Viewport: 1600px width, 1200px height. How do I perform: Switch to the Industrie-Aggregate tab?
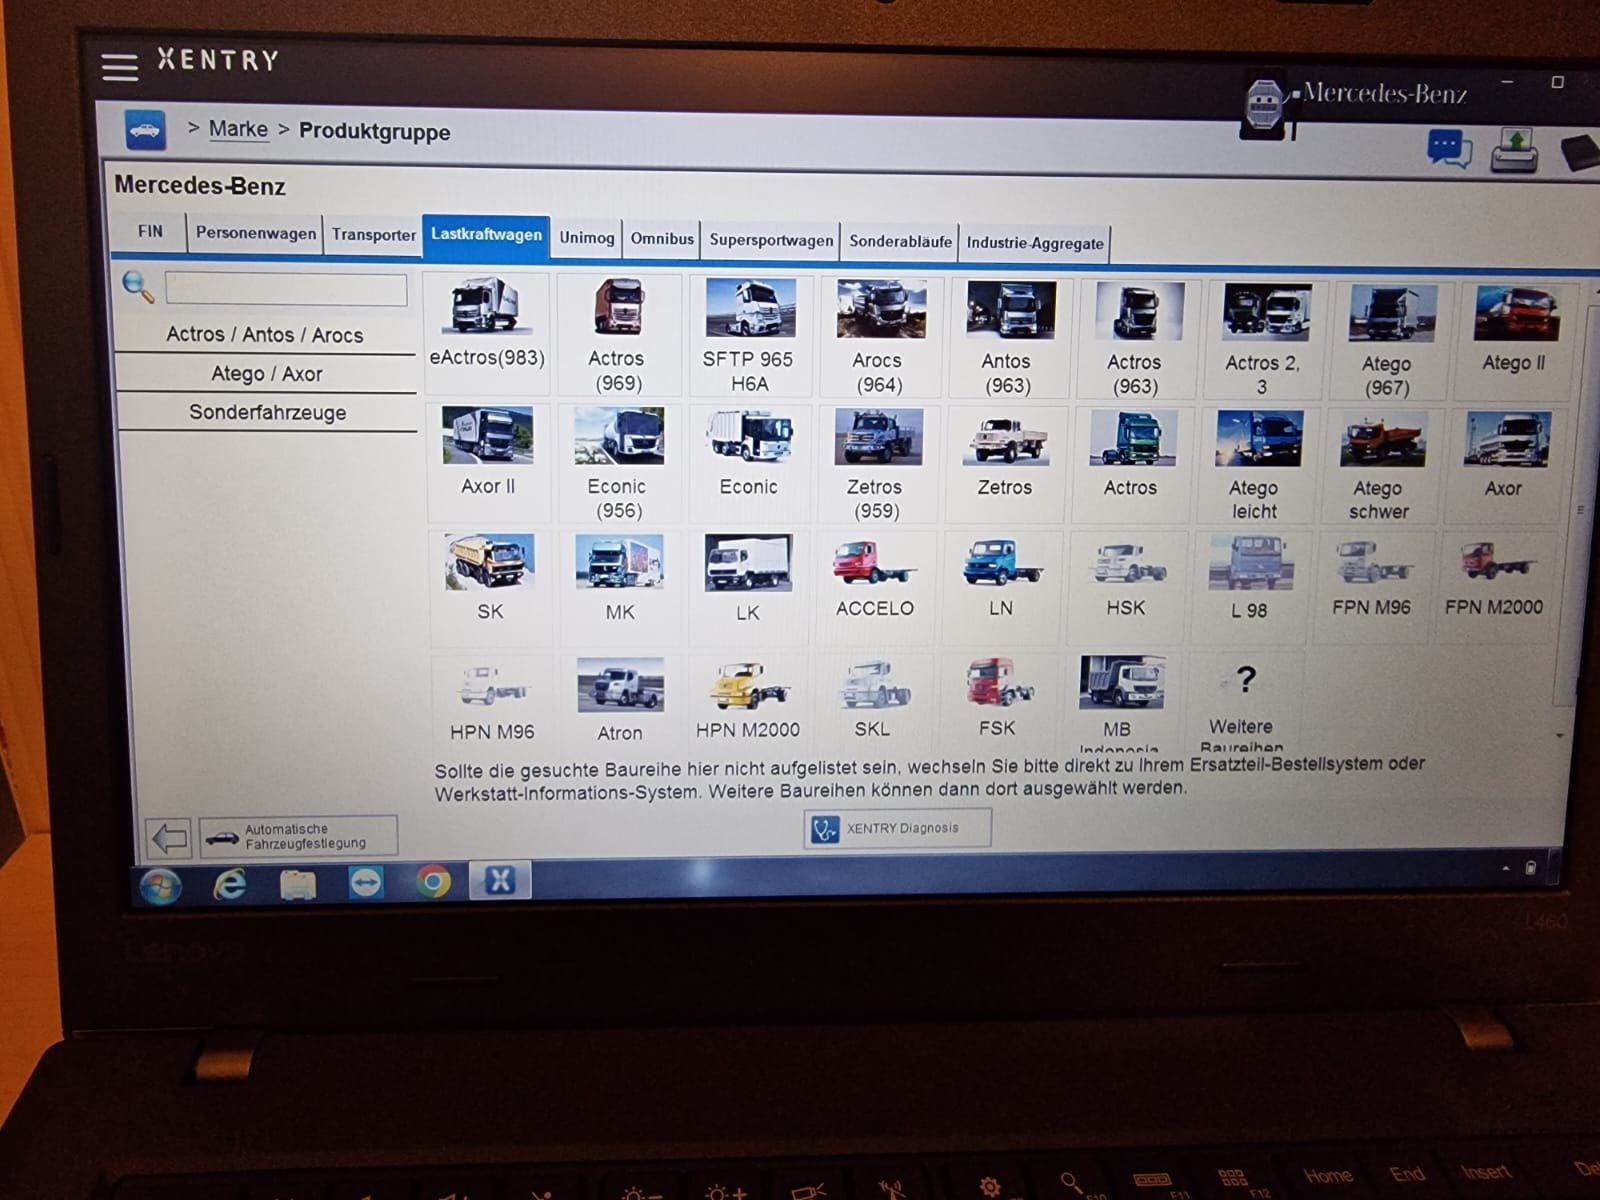tap(1034, 243)
